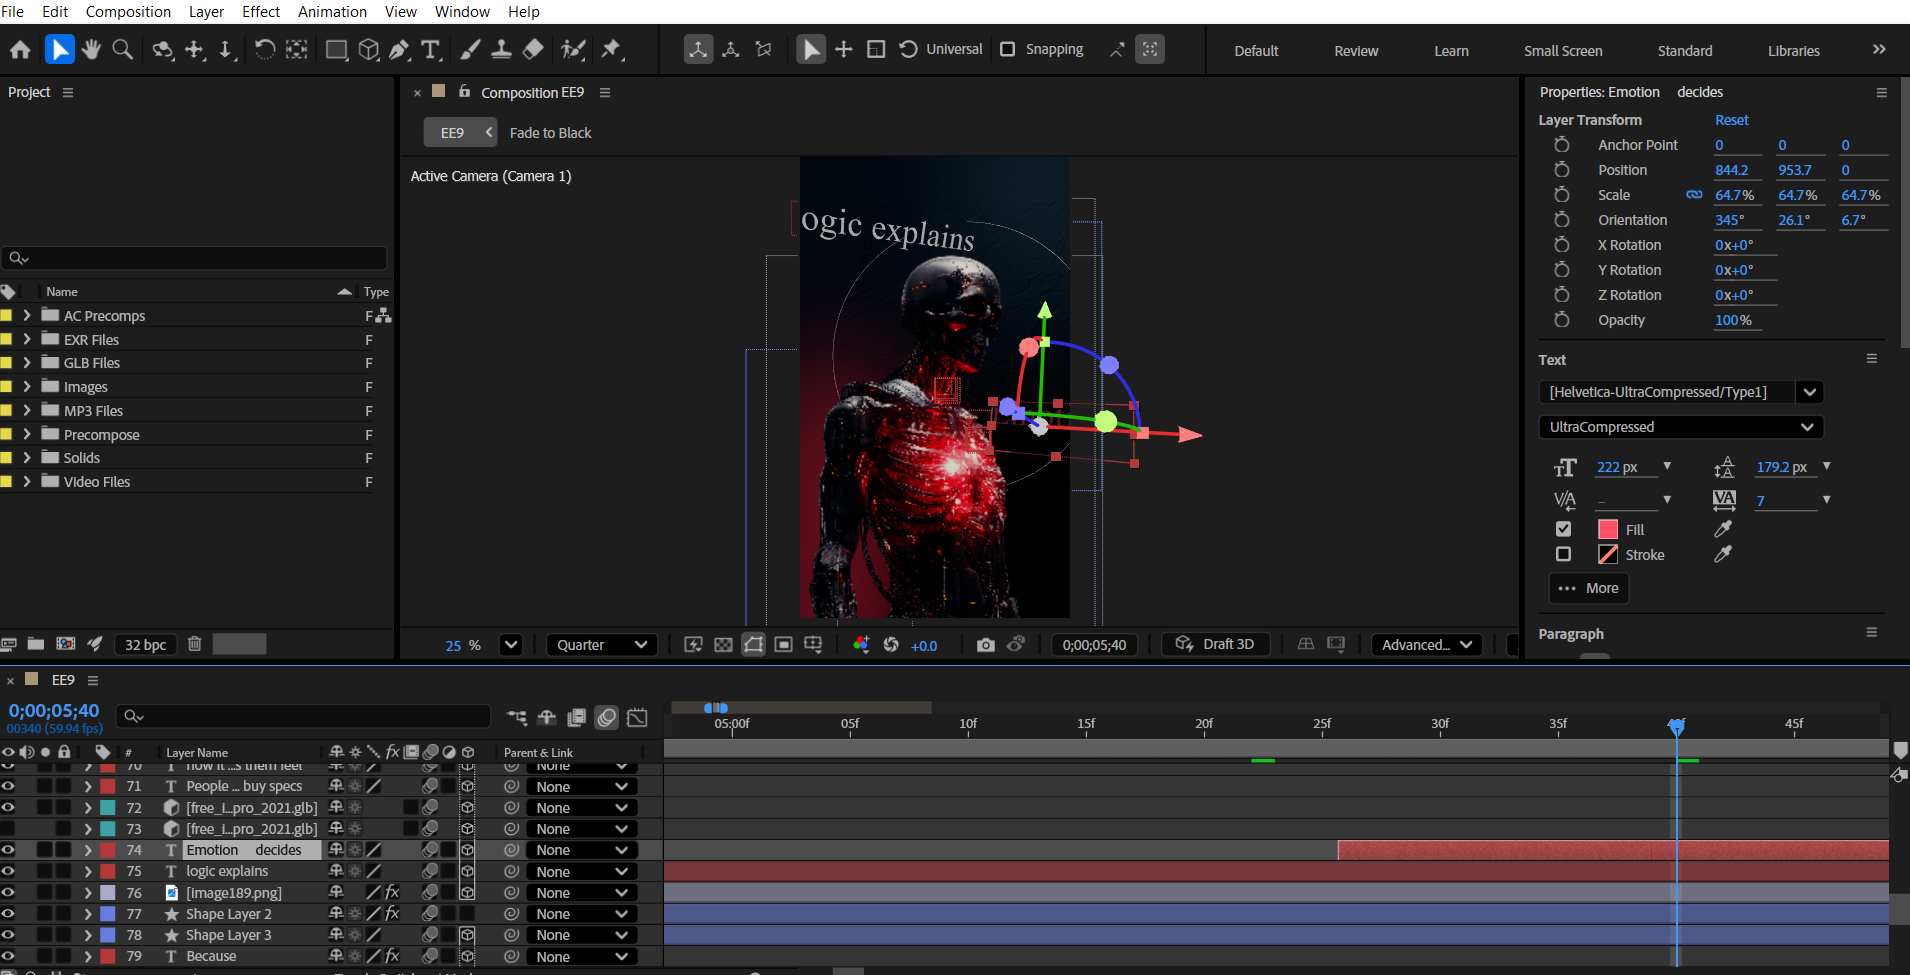Take snapshot with camera icon
Screen dimensions: 1910x975
tap(985, 645)
